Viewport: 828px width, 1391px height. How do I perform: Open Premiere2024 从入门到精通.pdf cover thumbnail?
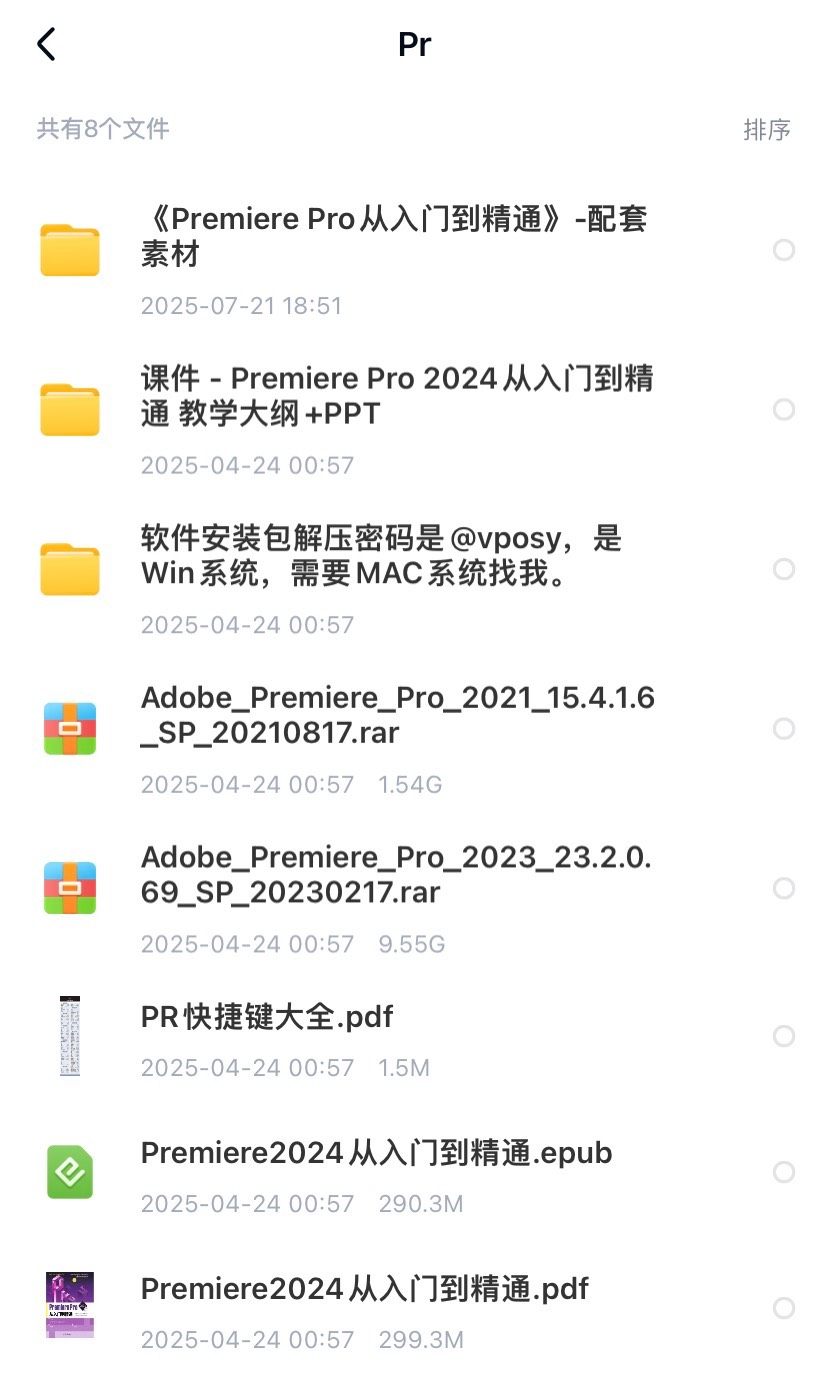(x=70, y=1305)
